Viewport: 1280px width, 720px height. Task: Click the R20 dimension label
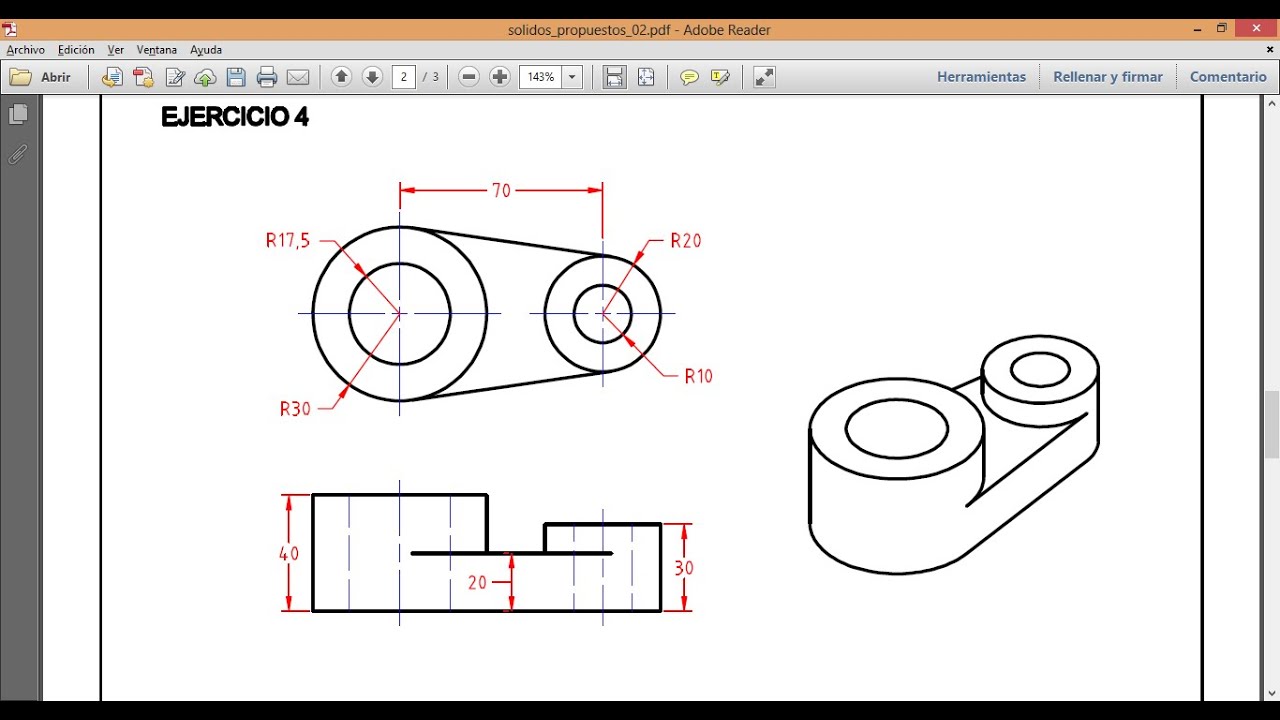[x=686, y=240]
